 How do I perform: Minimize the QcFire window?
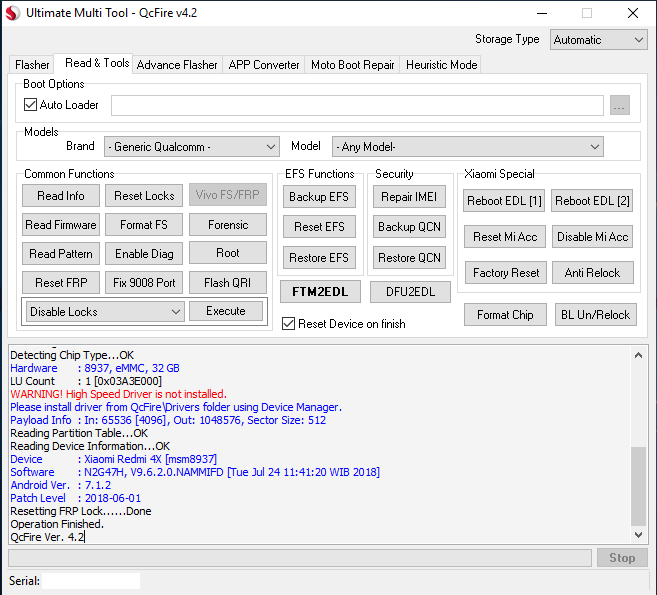[x=542, y=13]
